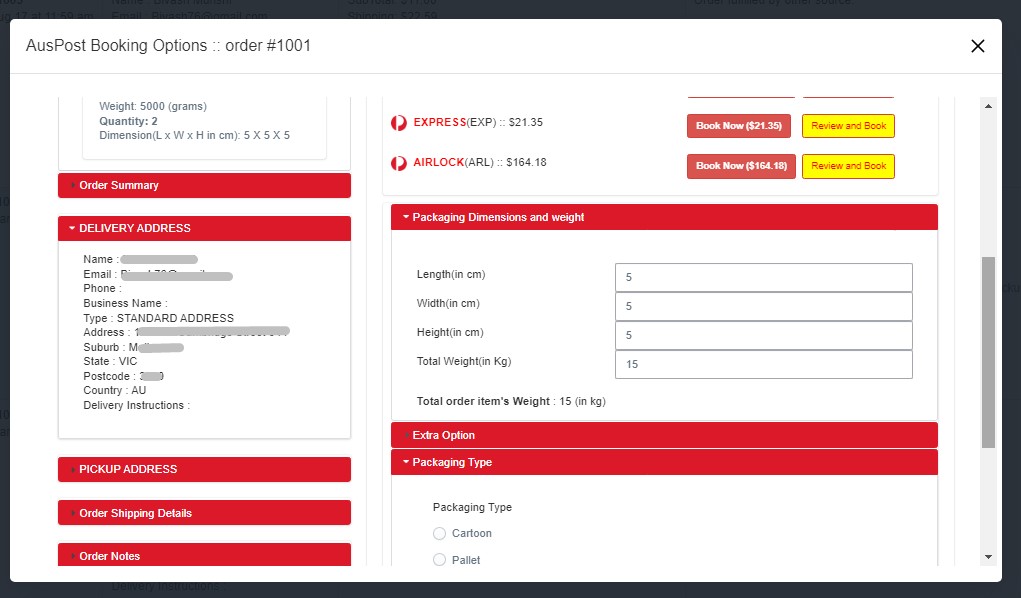Edit the Length (in cm) field
Image resolution: width=1021 pixels, height=598 pixels.
pos(763,278)
